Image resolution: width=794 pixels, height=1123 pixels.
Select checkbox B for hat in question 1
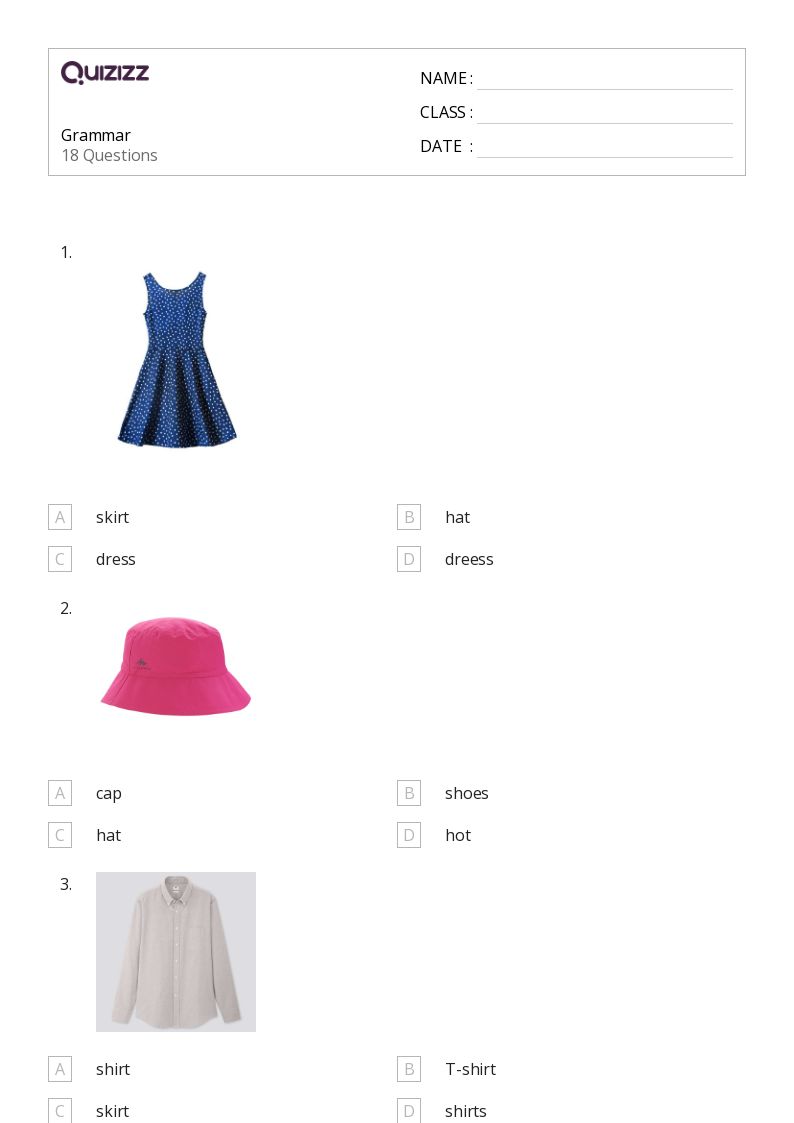pyautogui.click(x=409, y=517)
